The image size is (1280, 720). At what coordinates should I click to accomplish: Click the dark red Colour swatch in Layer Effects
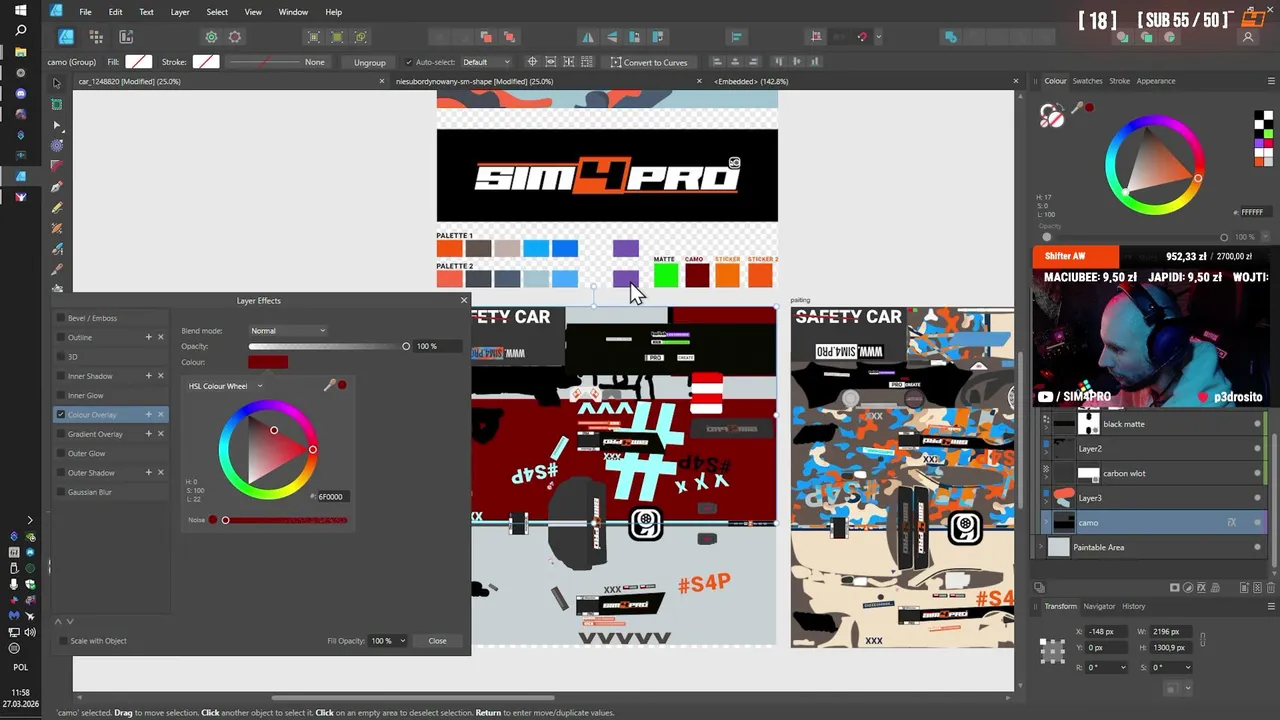click(x=268, y=362)
